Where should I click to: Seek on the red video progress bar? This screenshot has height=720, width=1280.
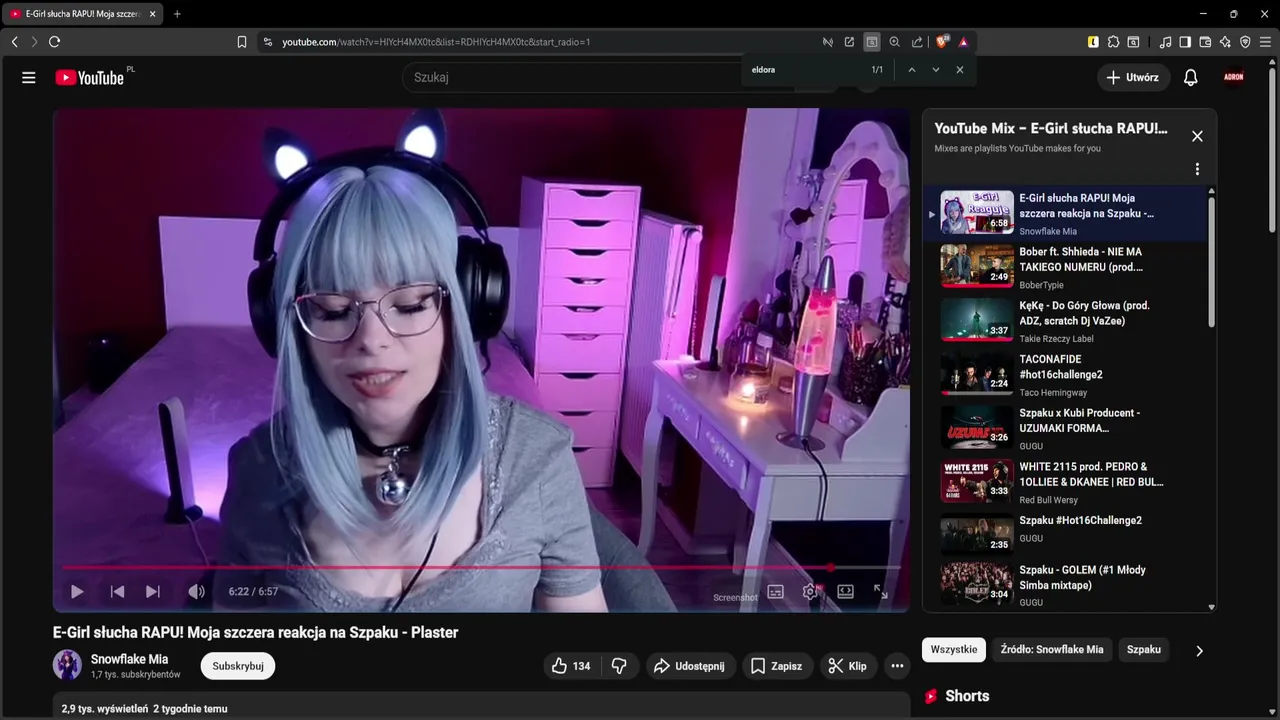pyautogui.click(x=482, y=568)
